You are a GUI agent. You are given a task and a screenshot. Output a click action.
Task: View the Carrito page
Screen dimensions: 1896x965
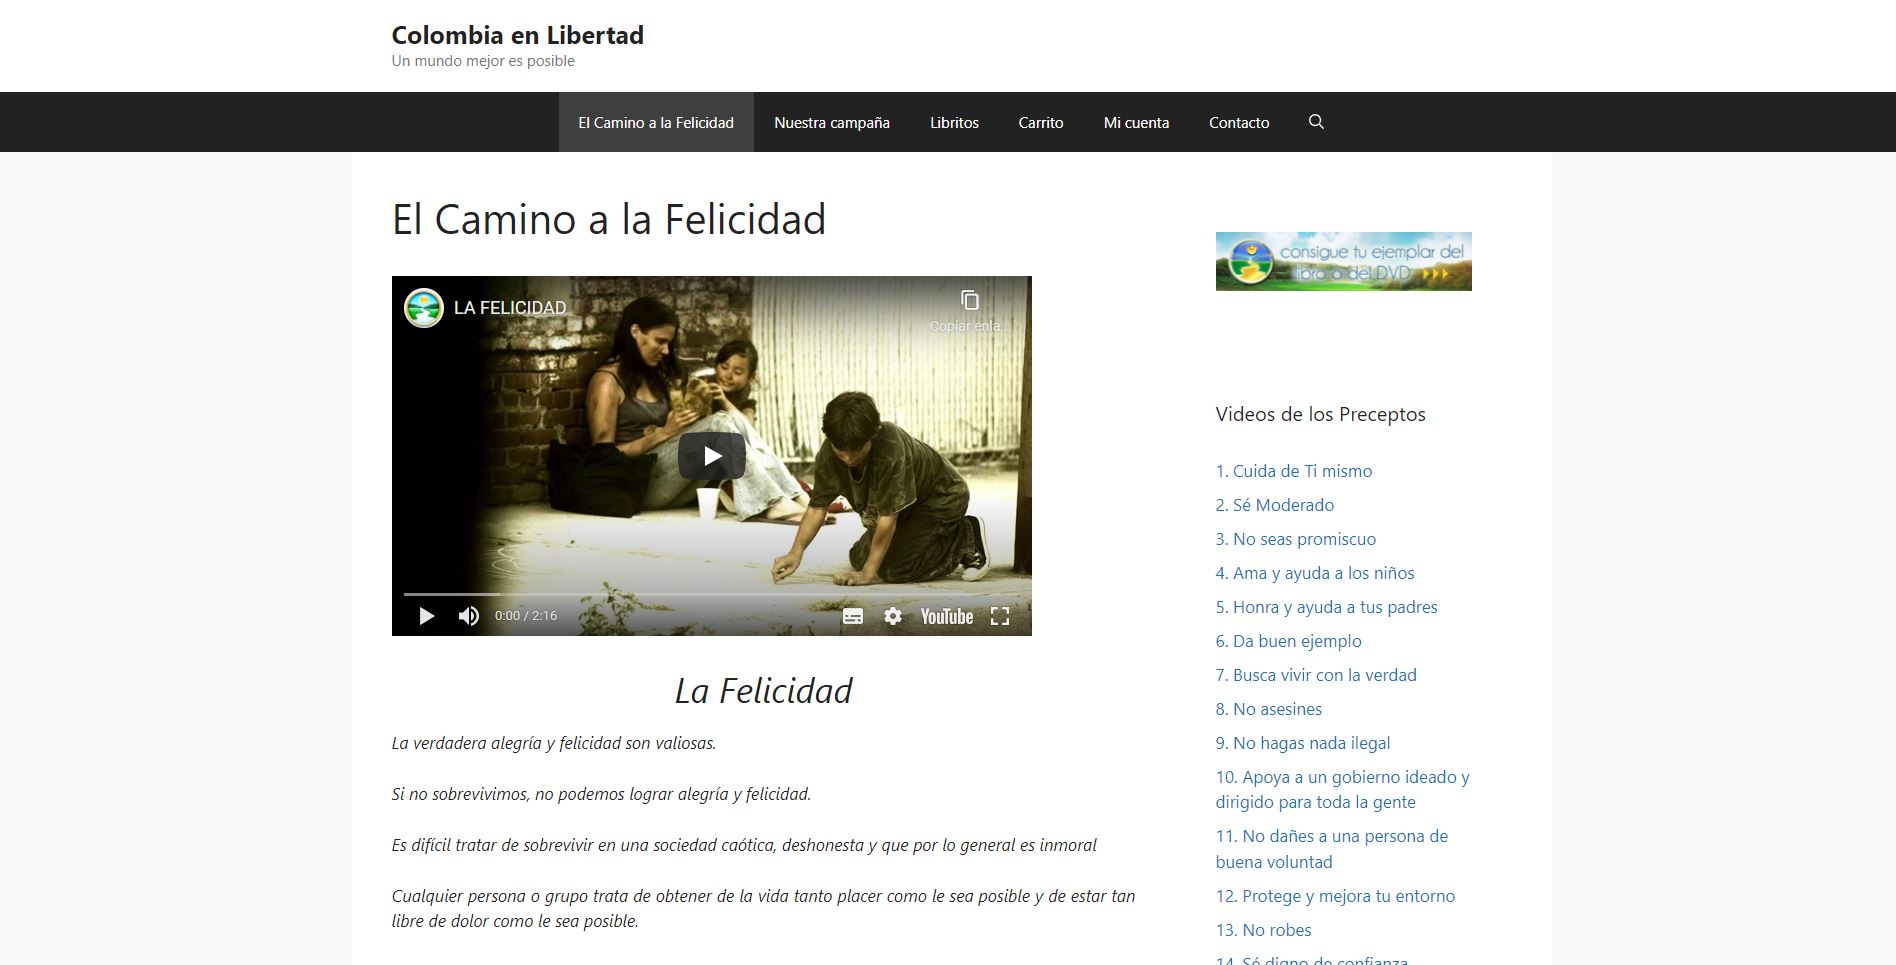coord(1041,122)
